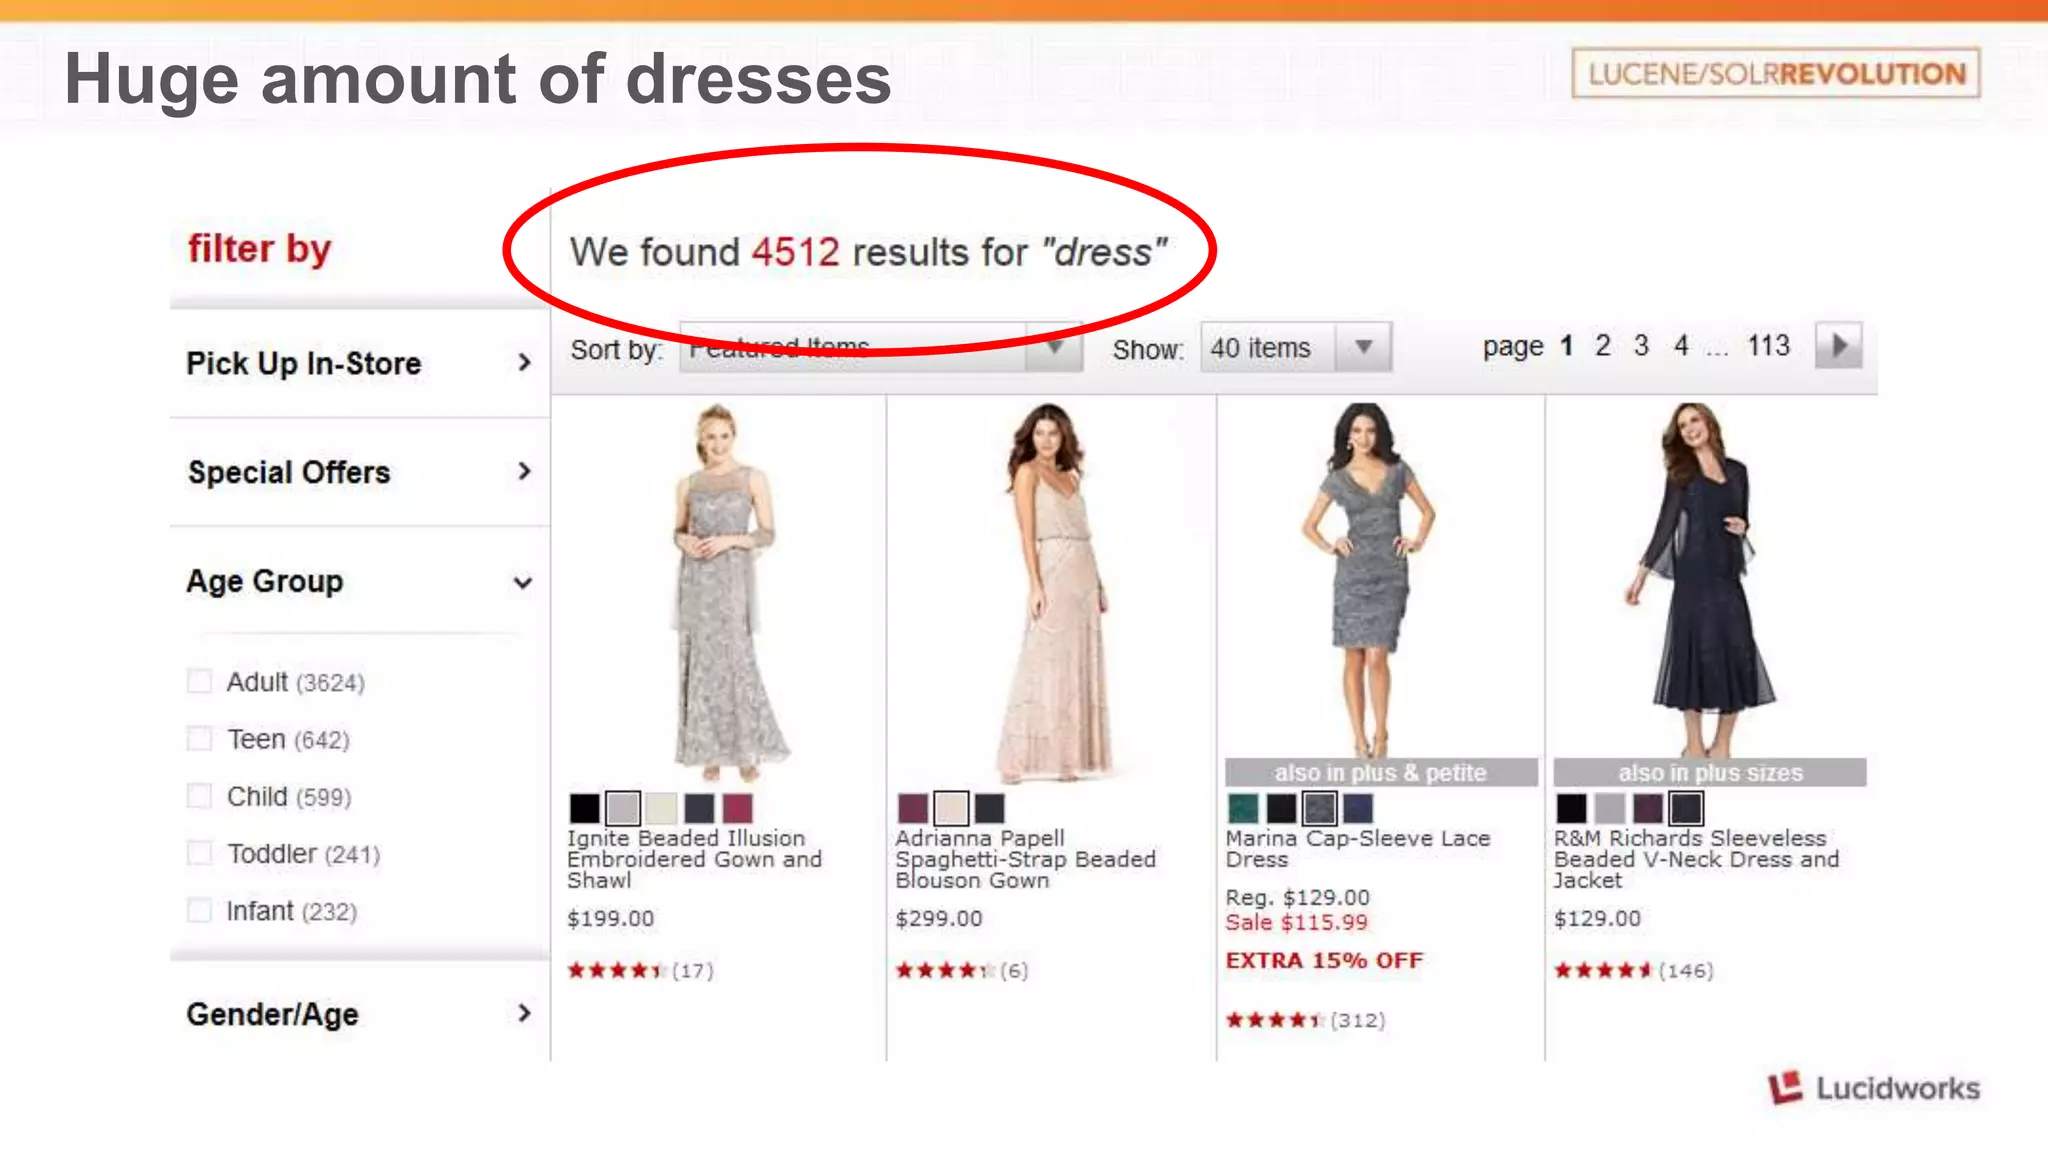Click the (312) review count
The width and height of the screenshot is (2048, 1152).
pyautogui.click(x=1357, y=1020)
